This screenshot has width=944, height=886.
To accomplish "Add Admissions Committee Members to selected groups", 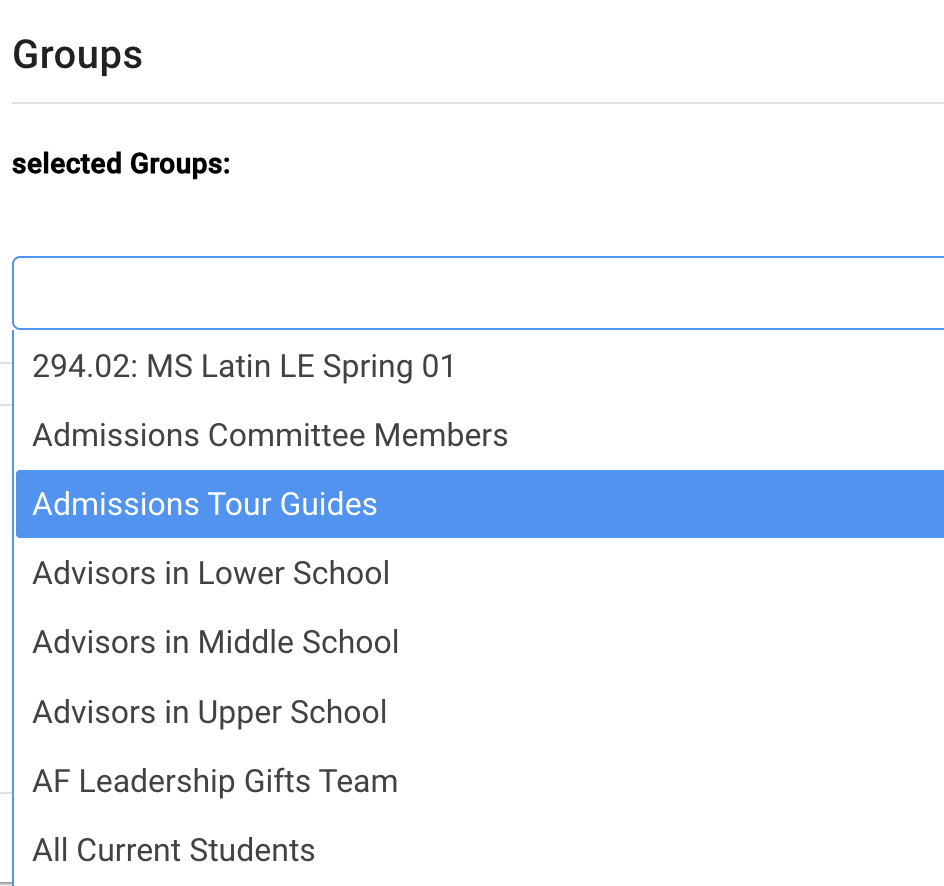I will tap(270, 436).
